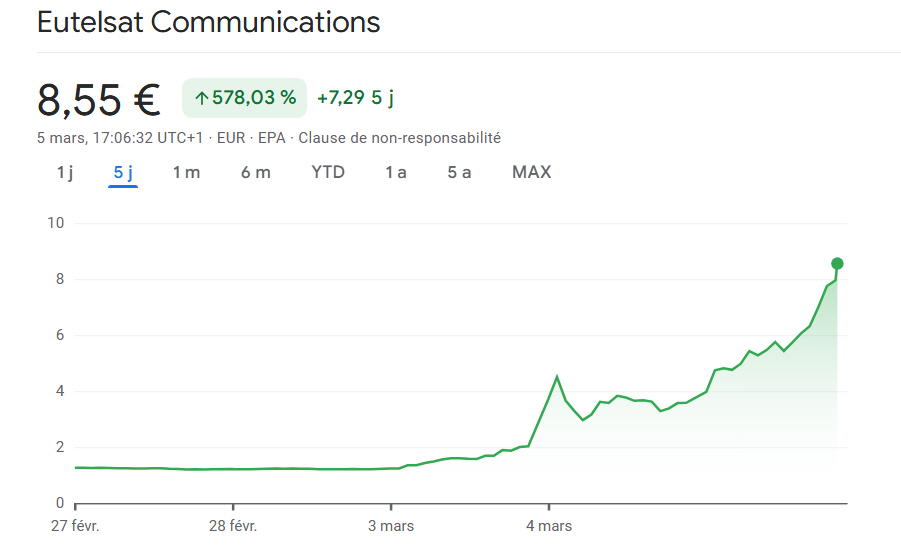Screen dimensions: 901x558
Task: Display the MAX history range
Action: tap(531, 172)
